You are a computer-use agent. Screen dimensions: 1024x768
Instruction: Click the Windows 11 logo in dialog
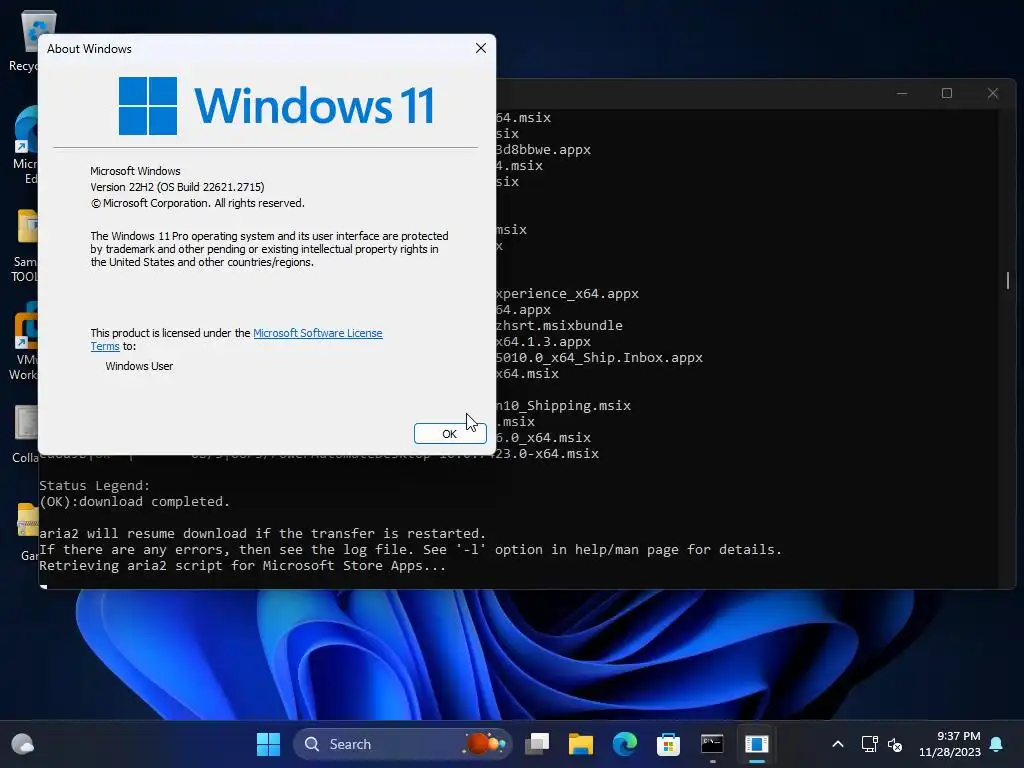click(276, 105)
